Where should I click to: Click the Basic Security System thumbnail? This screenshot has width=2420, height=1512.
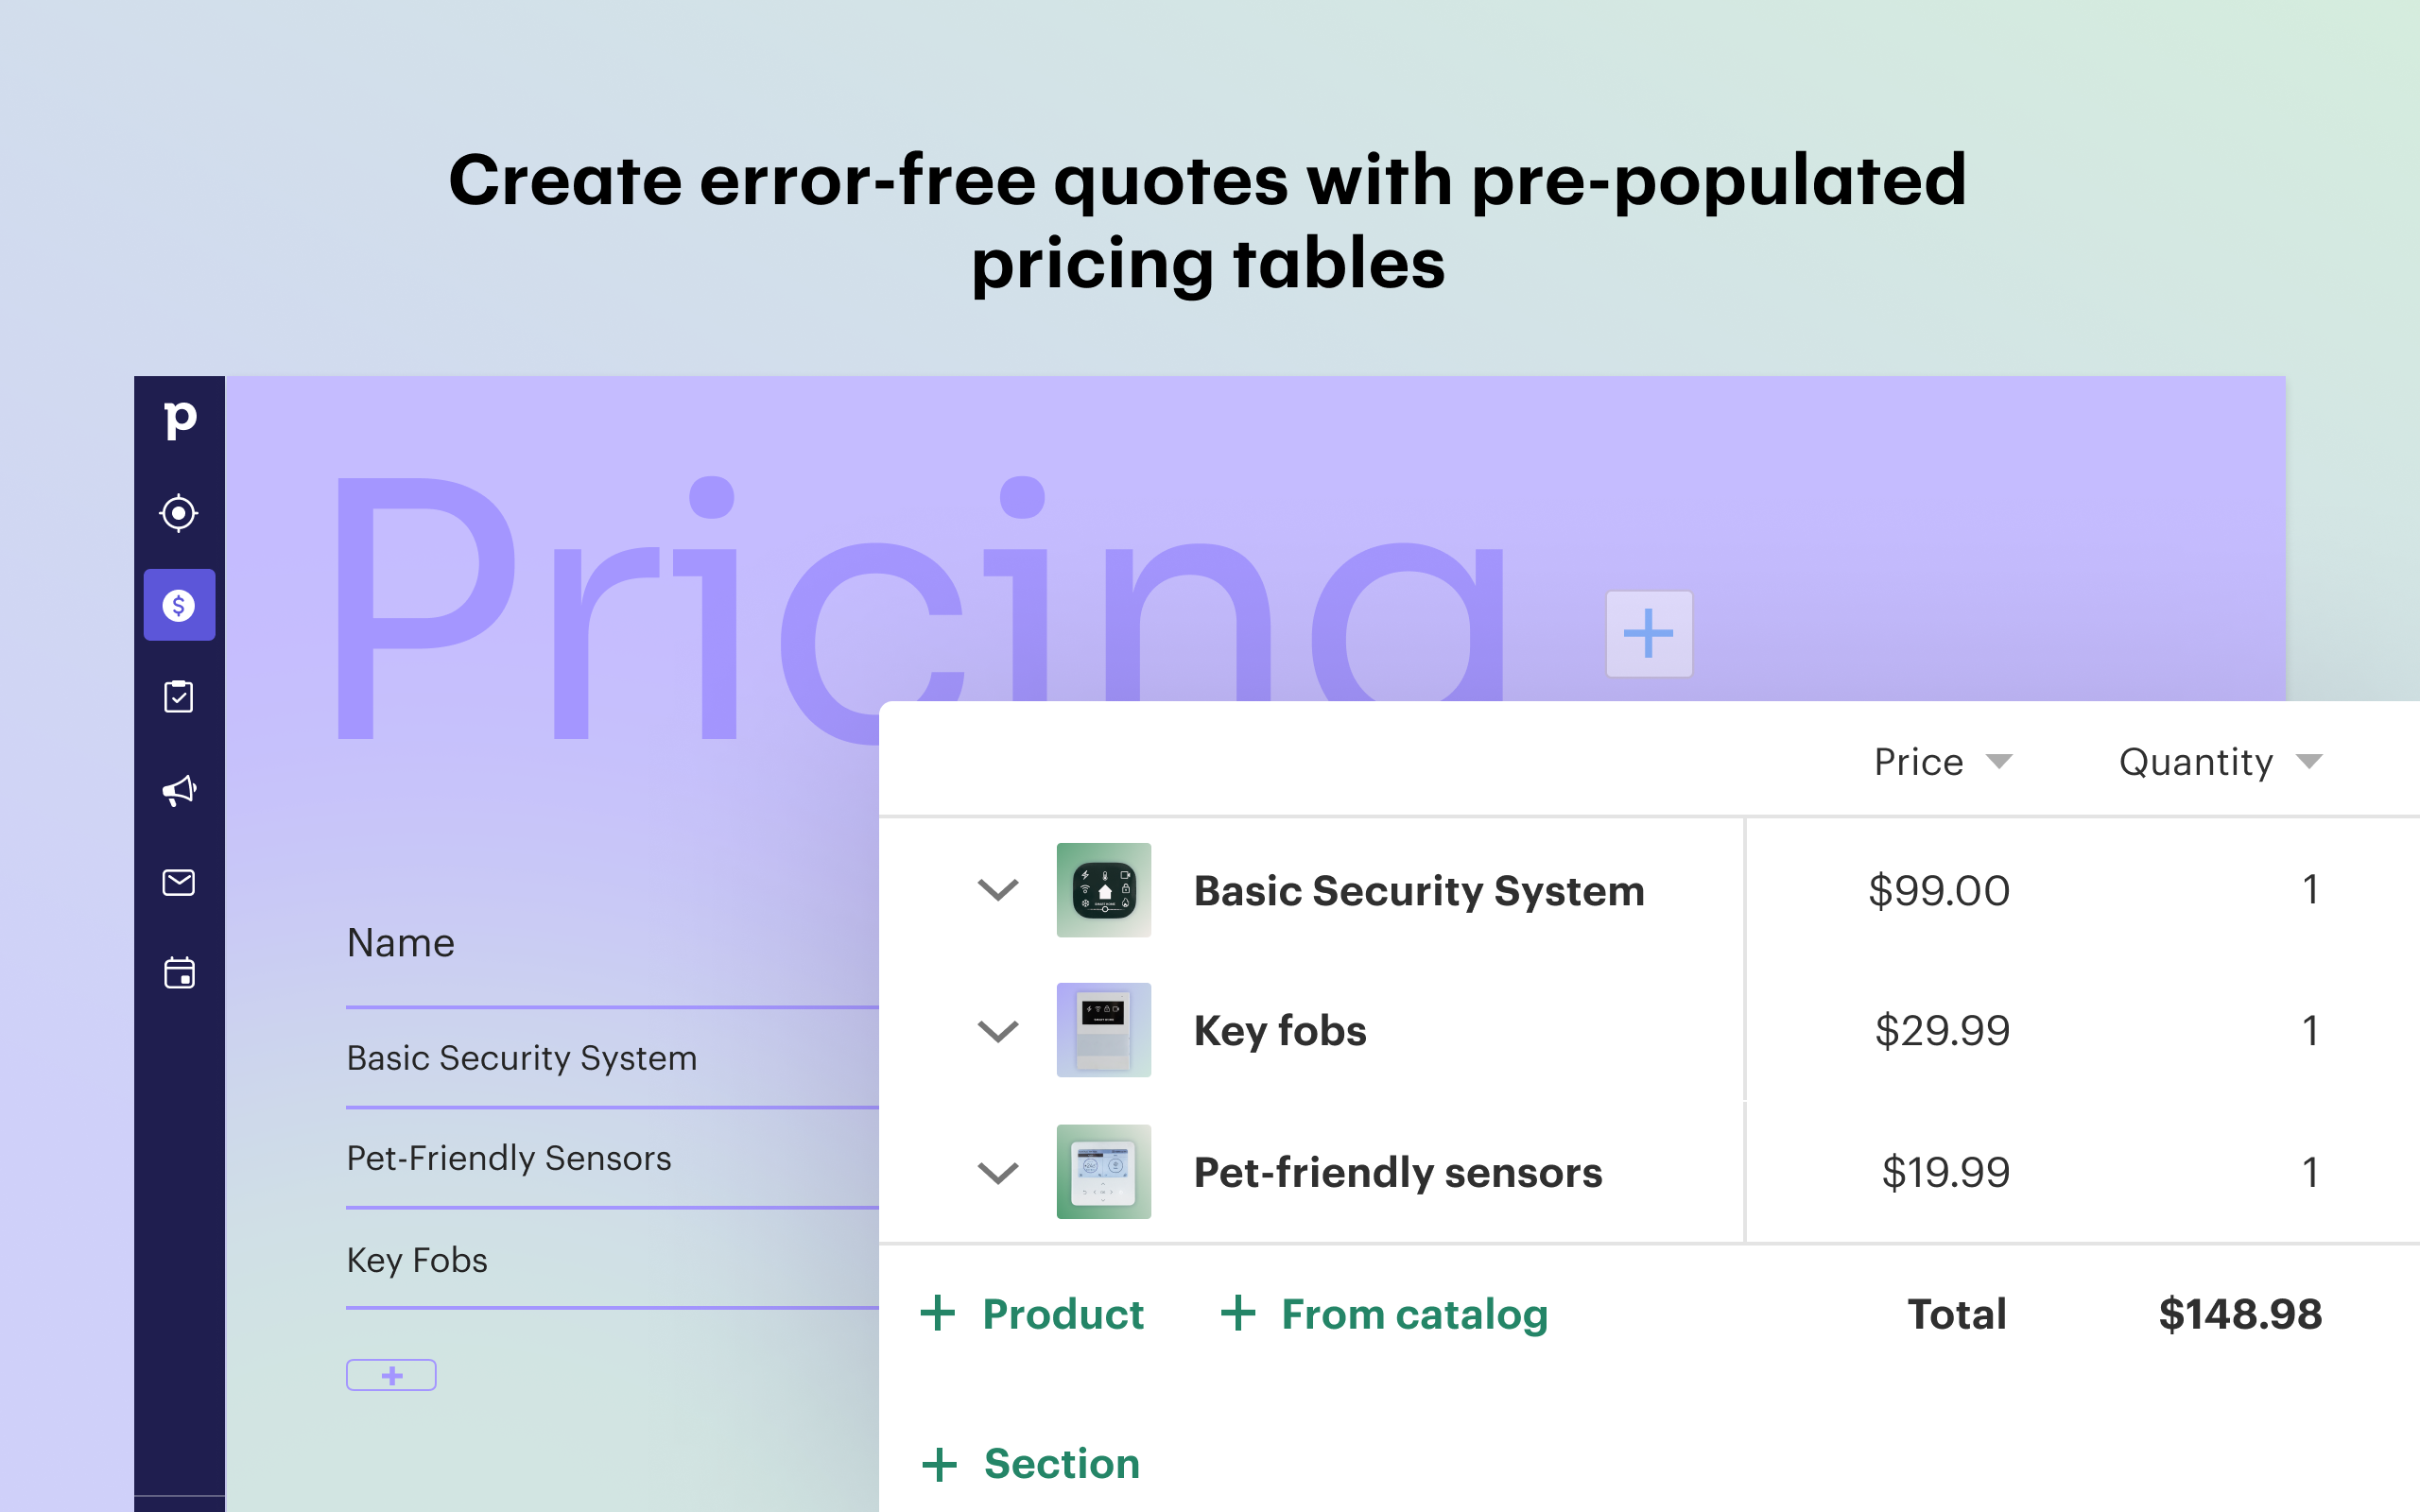pyautogui.click(x=1103, y=890)
